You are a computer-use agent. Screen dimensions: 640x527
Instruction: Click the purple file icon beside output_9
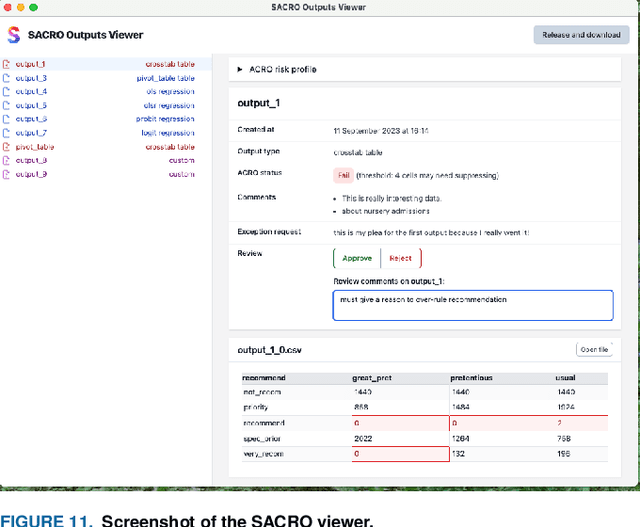7,174
